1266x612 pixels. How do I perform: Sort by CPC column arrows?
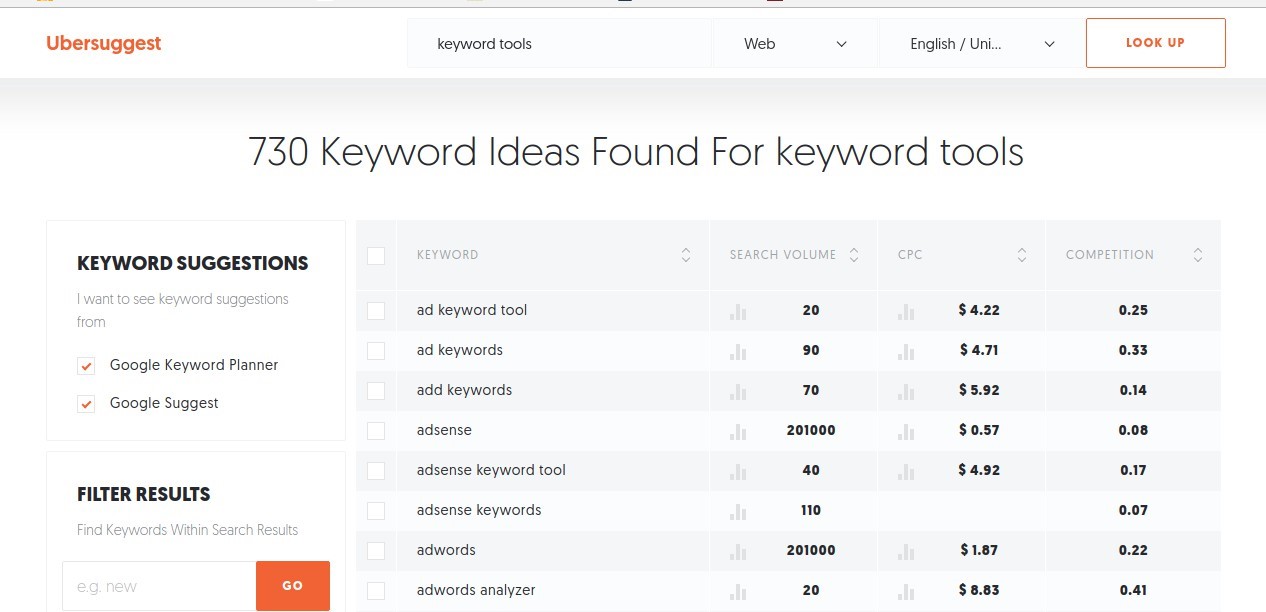point(1022,255)
